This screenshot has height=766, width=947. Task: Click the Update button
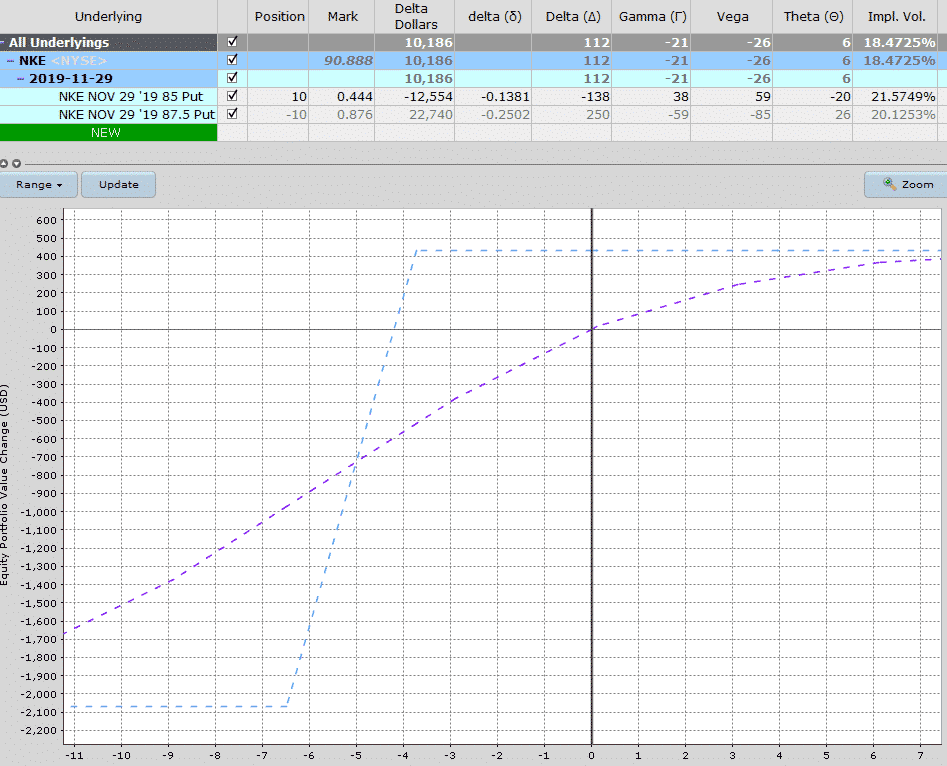[118, 184]
